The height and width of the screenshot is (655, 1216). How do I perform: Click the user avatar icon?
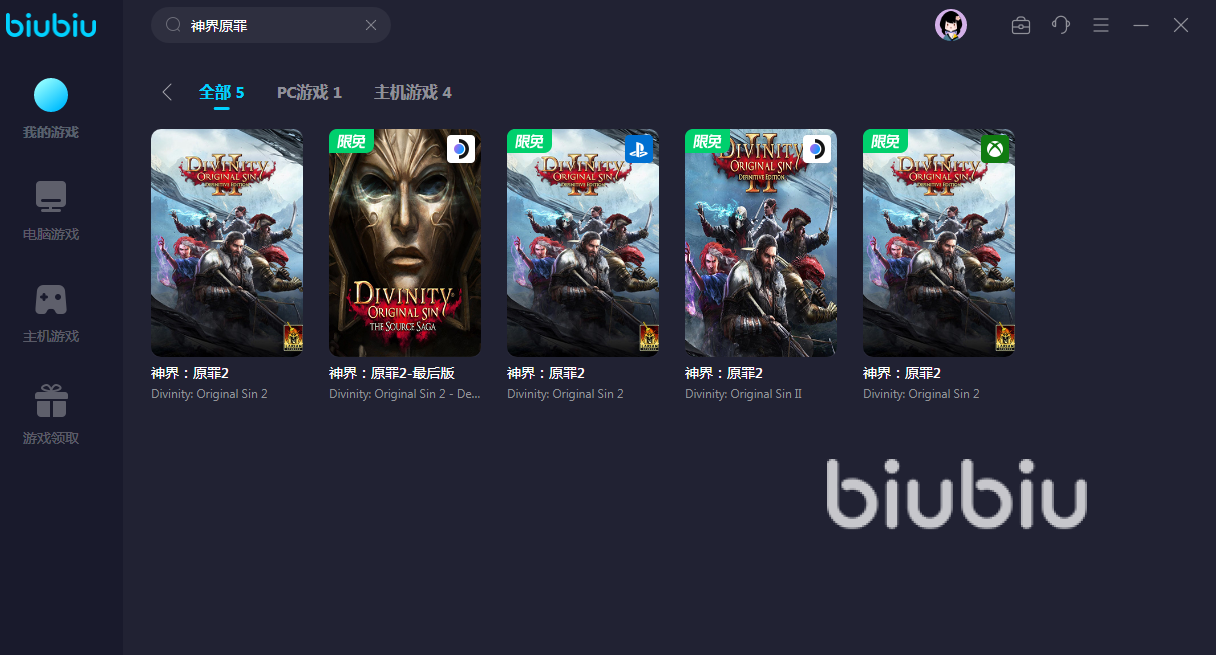(951, 25)
